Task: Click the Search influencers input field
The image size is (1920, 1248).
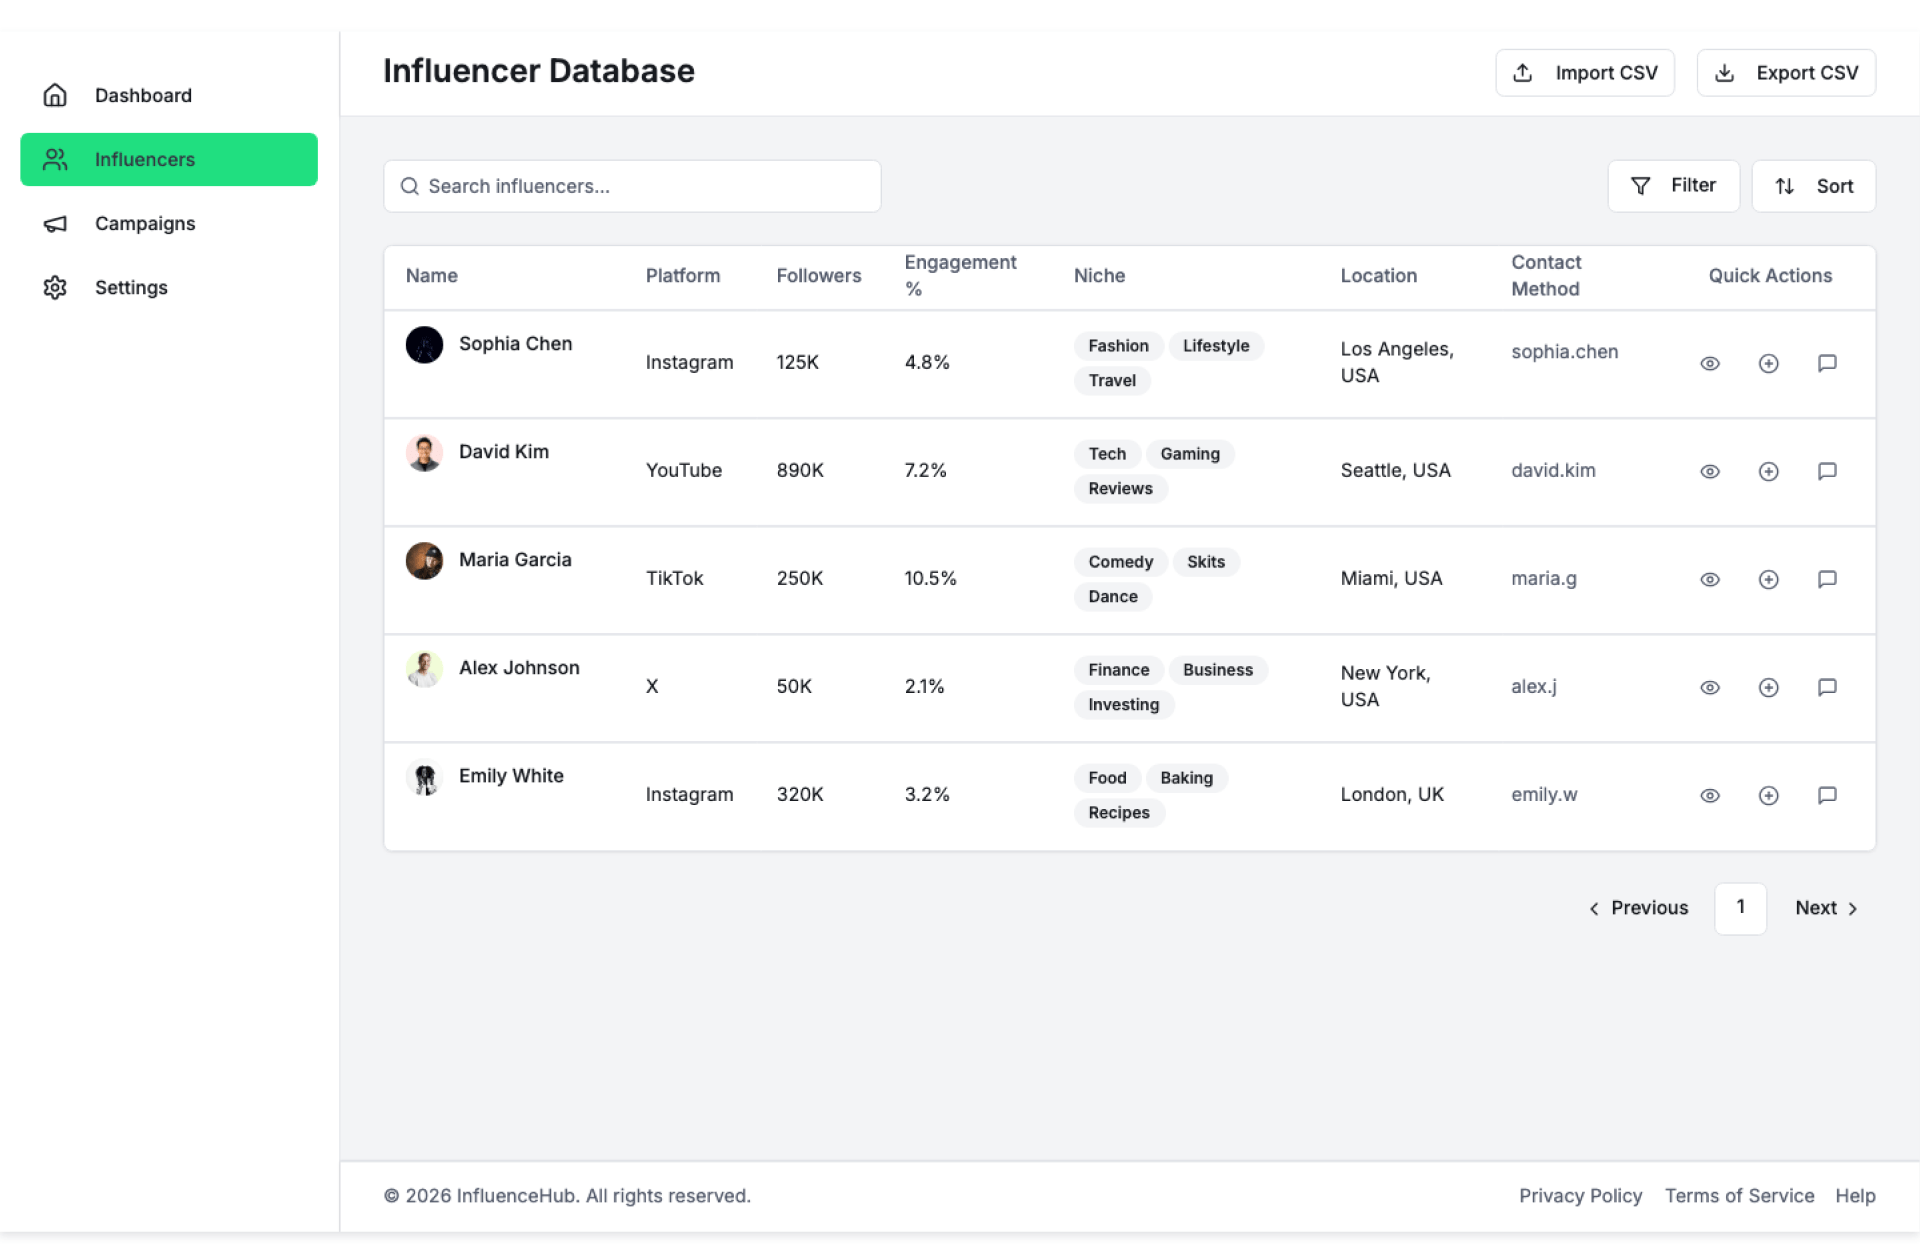Action: (x=645, y=186)
